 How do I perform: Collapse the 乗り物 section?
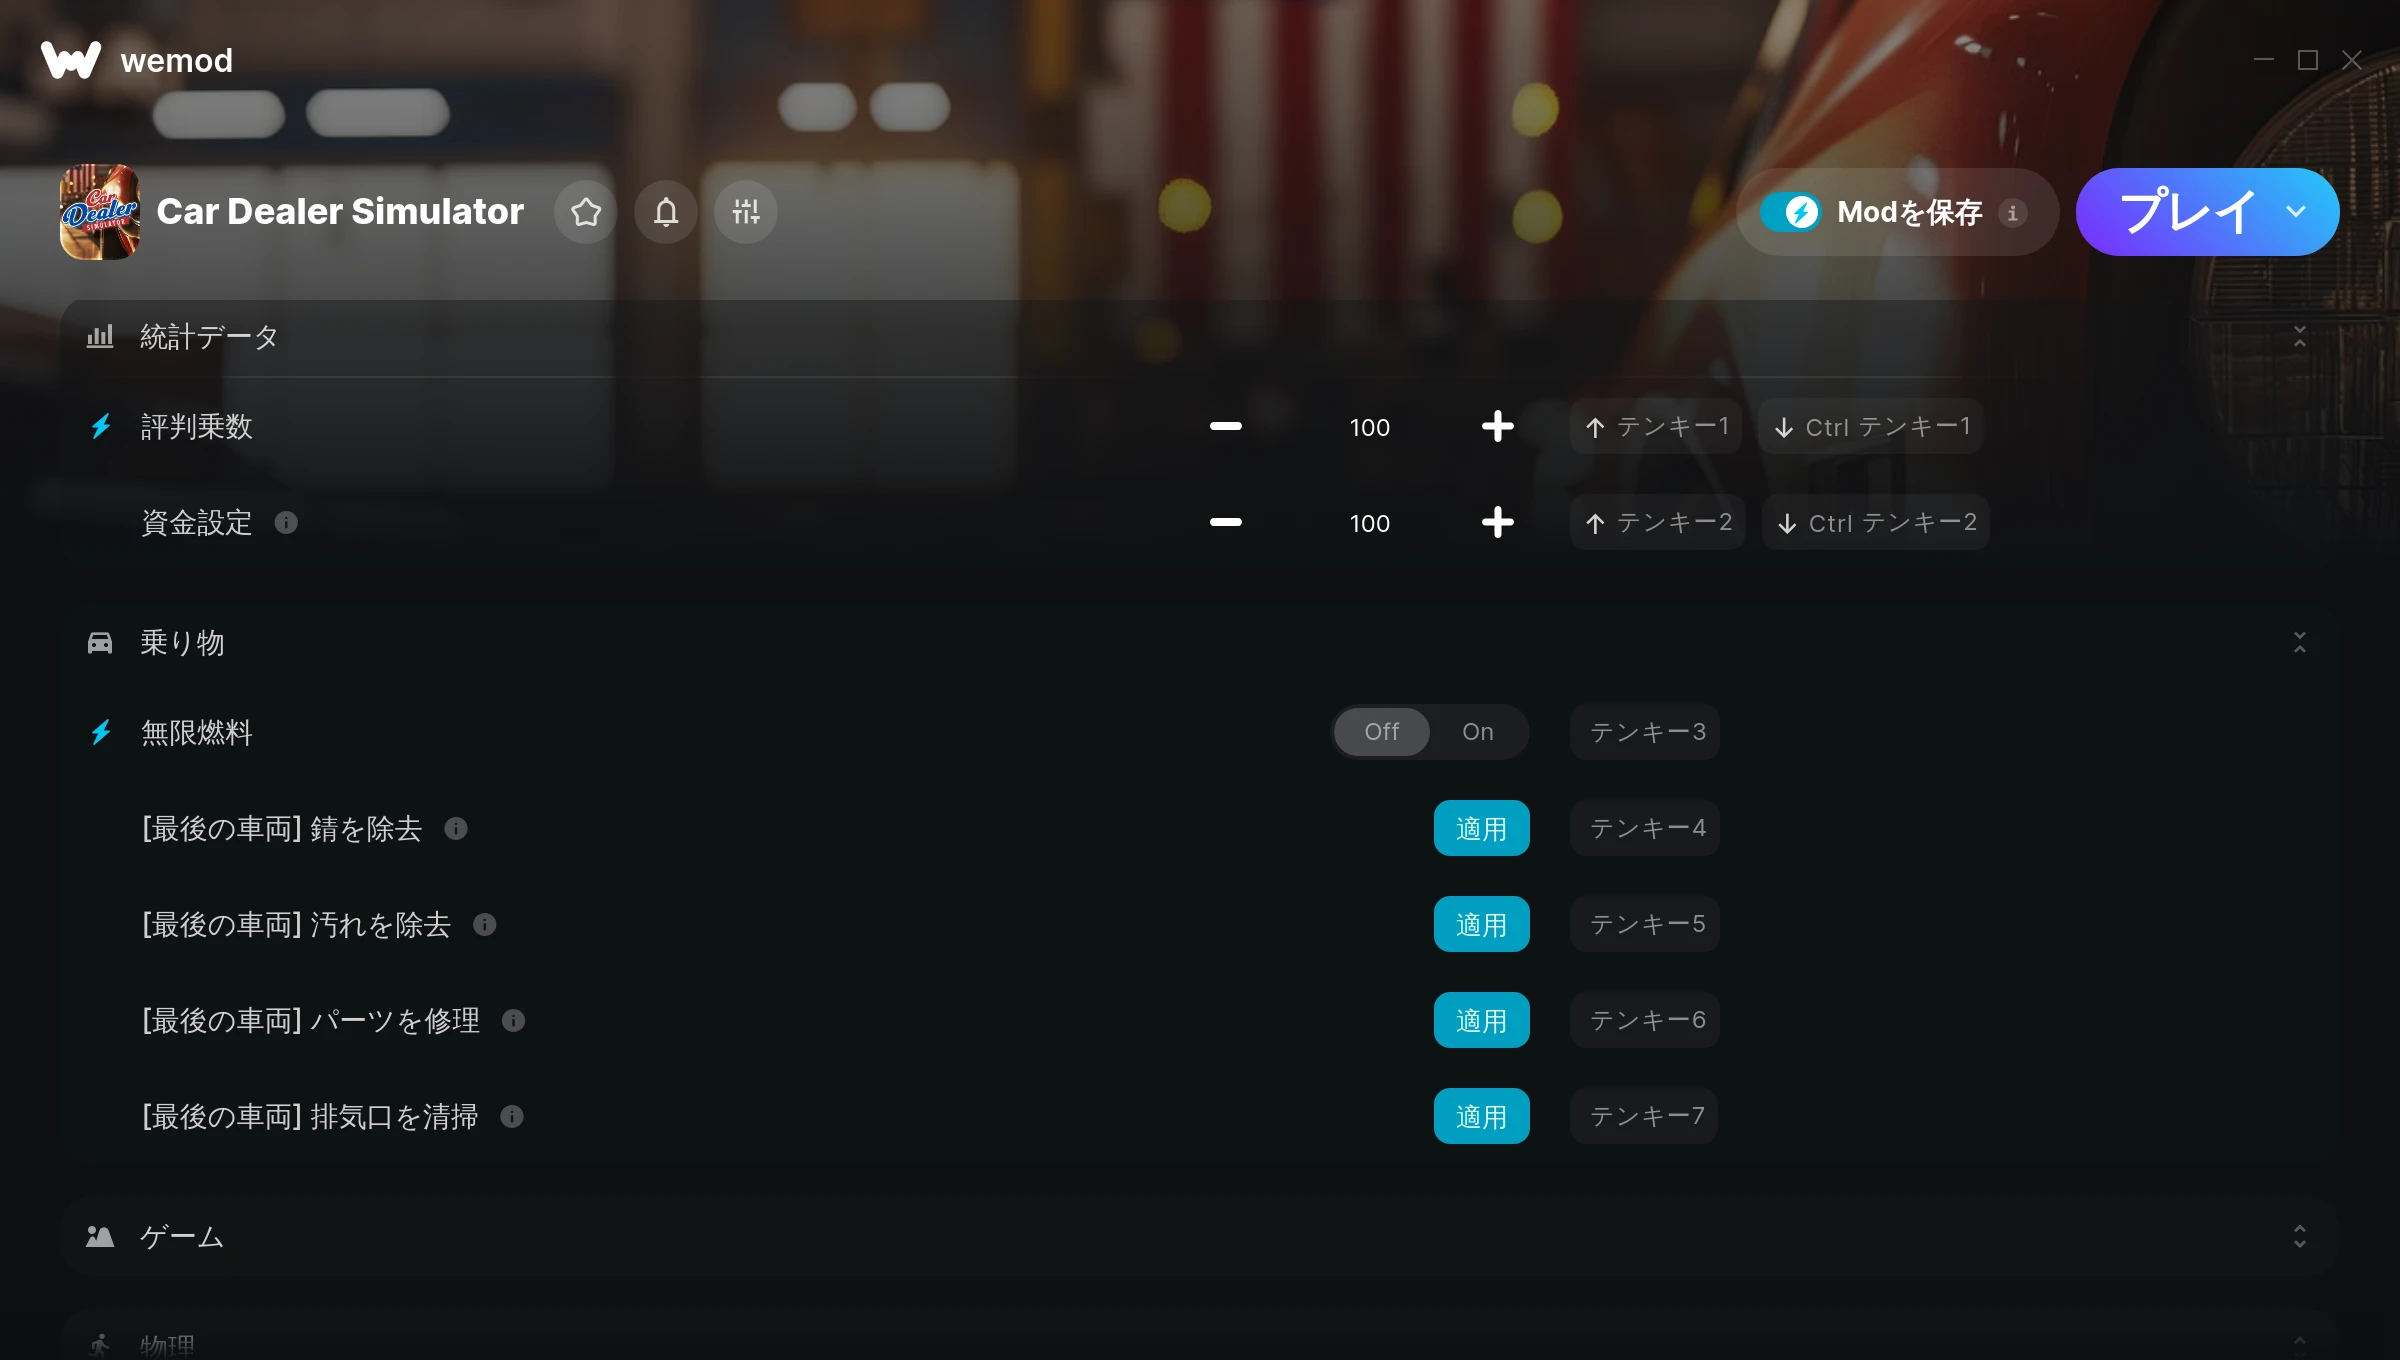(x=2300, y=643)
